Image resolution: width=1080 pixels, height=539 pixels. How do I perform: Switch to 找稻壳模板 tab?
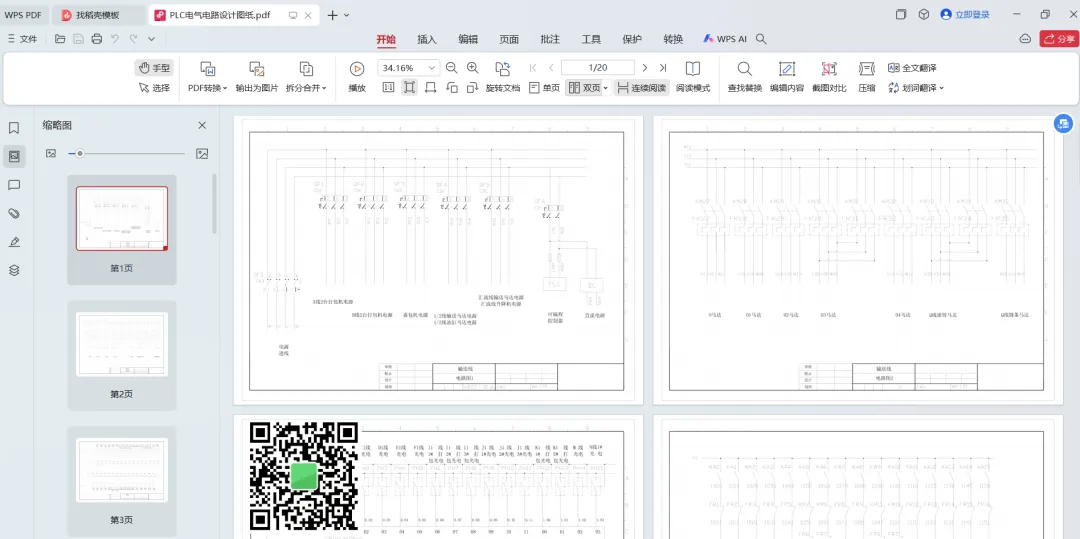pyautogui.click(x=98, y=14)
